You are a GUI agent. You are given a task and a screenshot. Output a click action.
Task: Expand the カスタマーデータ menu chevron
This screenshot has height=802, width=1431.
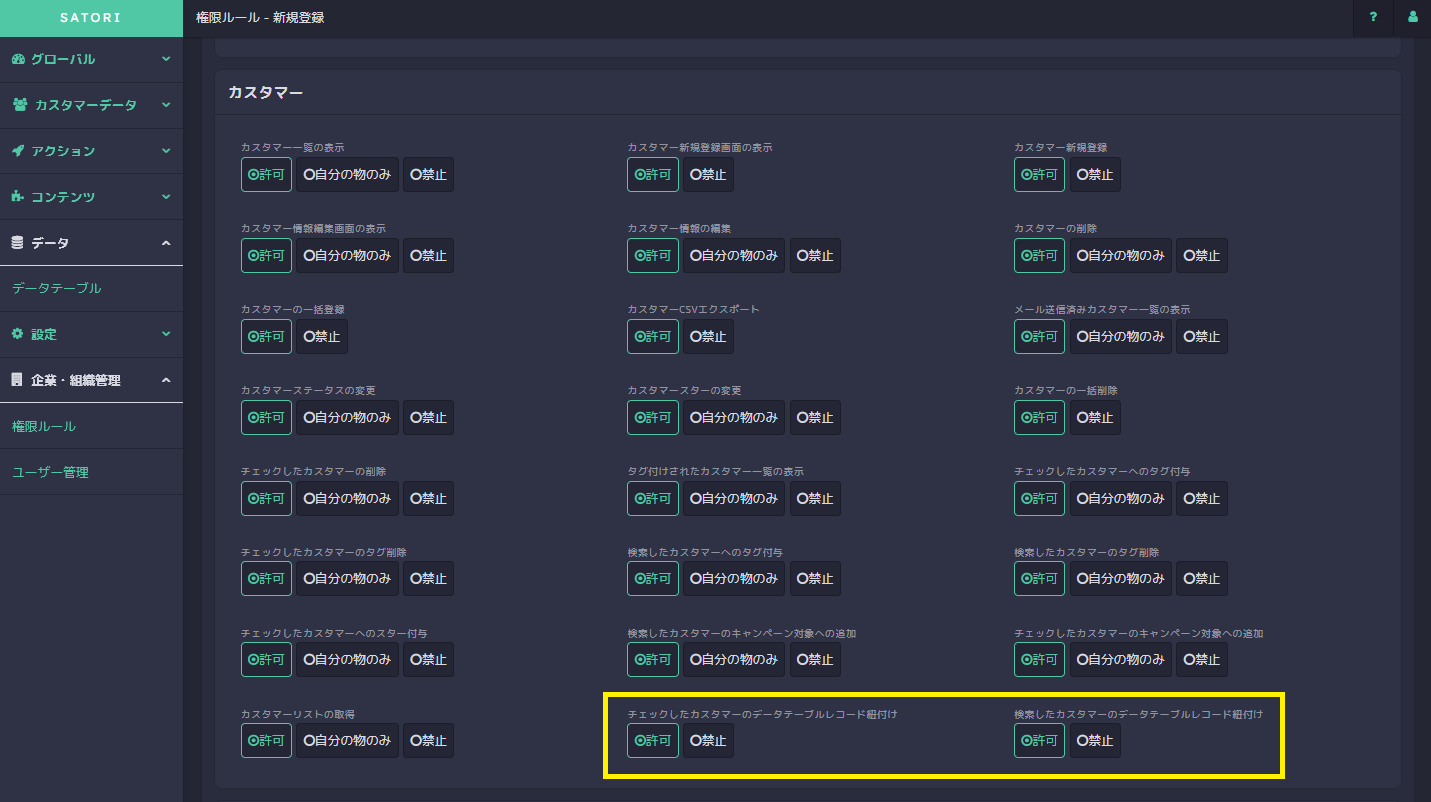(x=166, y=105)
